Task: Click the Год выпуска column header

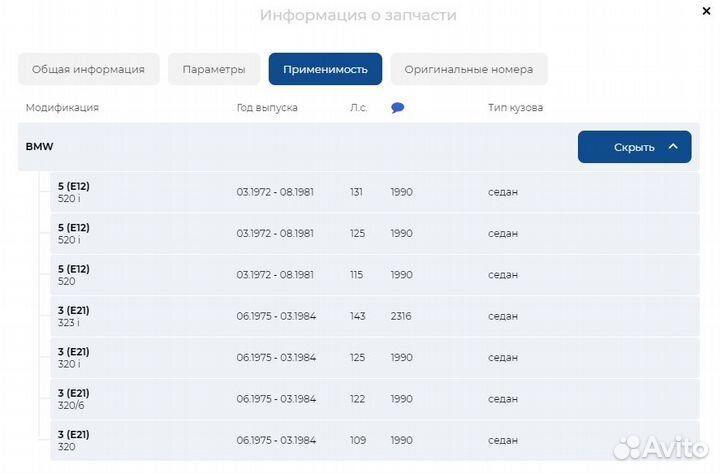Action: [267, 108]
